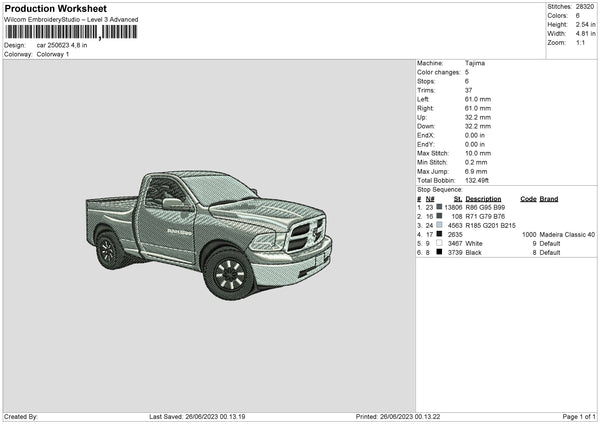The width and height of the screenshot is (600, 424).
Task: Click the Color changes value 5
Action: coord(467,72)
